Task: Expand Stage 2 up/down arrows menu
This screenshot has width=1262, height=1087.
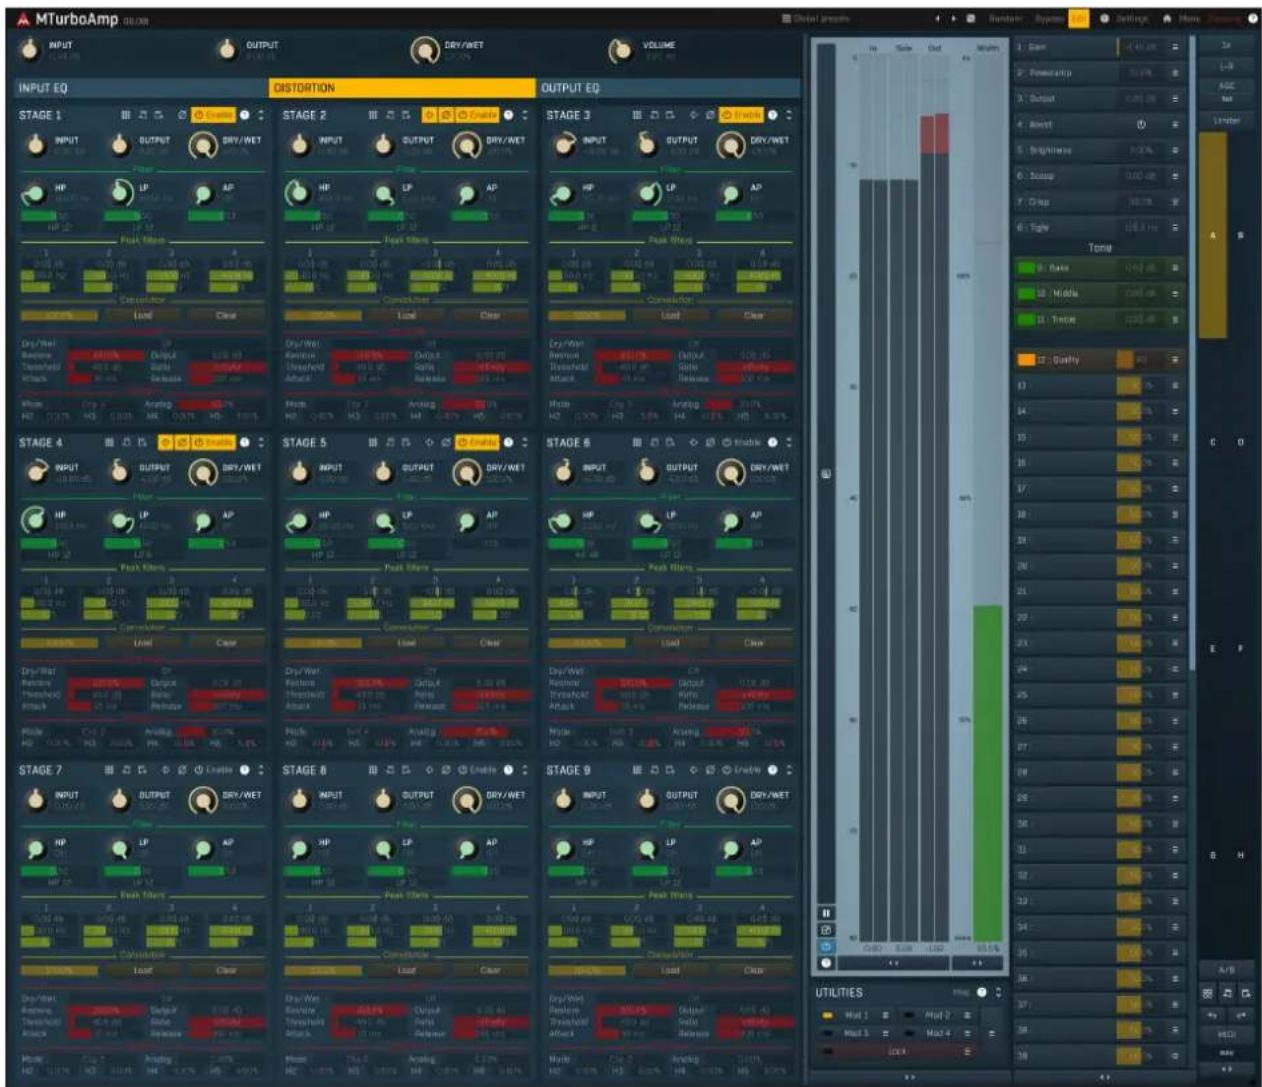Action: (x=525, y=115)
